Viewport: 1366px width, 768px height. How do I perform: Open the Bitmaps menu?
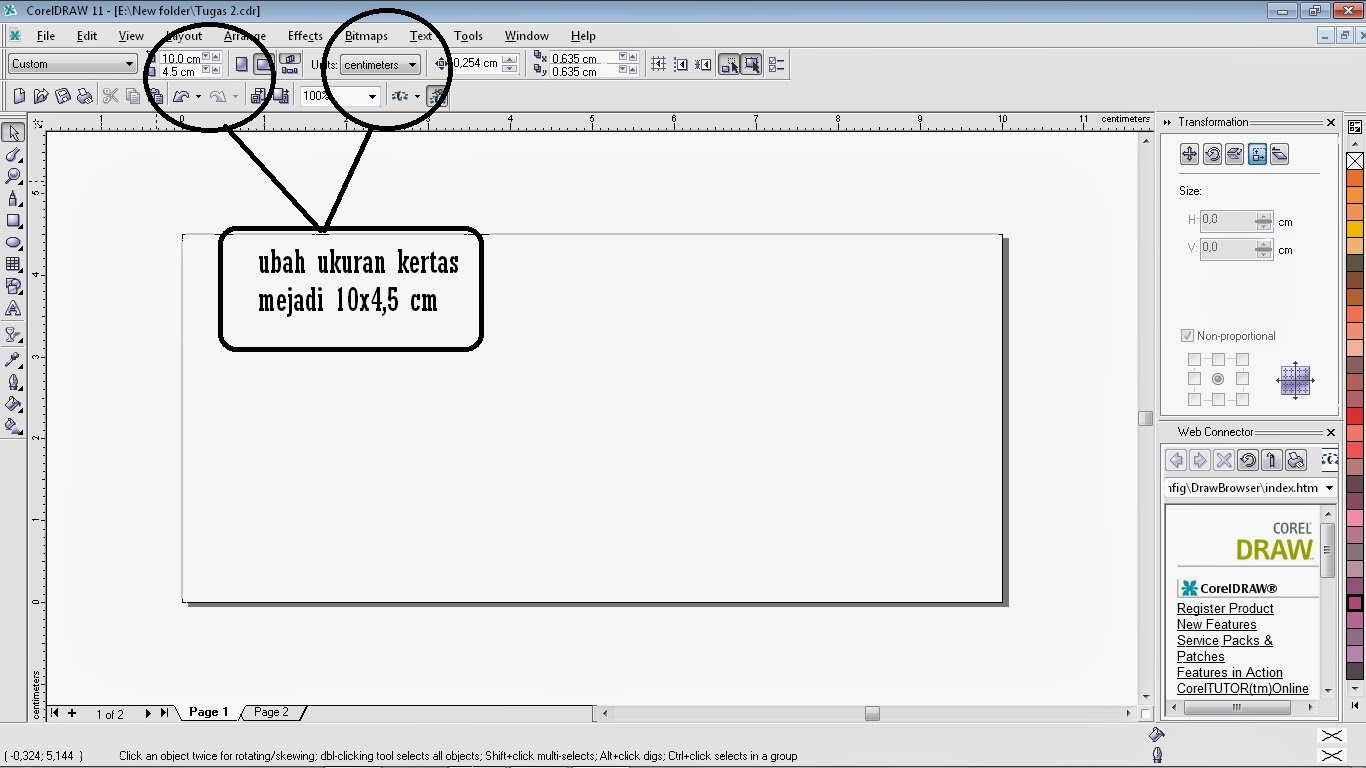366,35
